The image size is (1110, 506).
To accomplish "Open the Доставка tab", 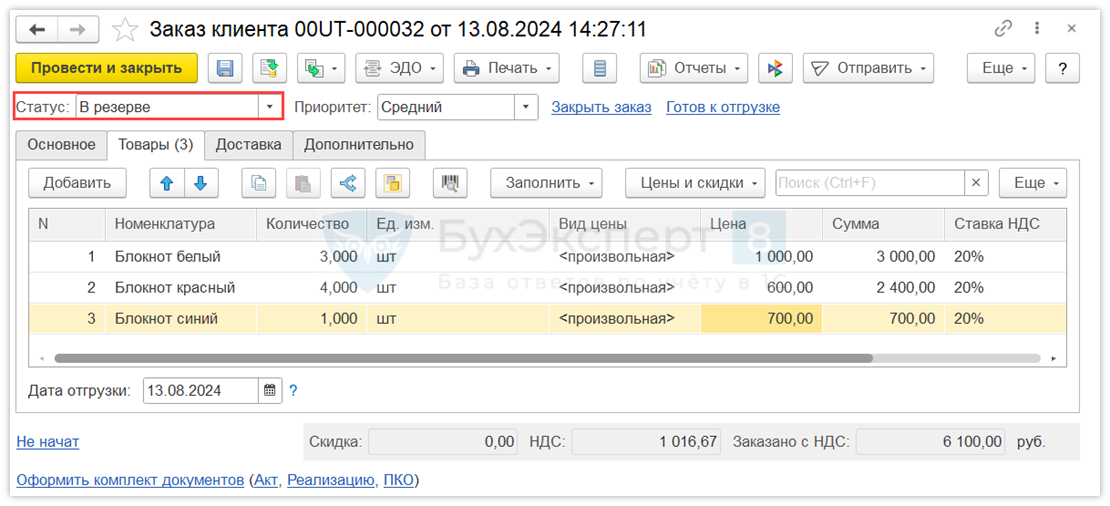I will 248,144.
